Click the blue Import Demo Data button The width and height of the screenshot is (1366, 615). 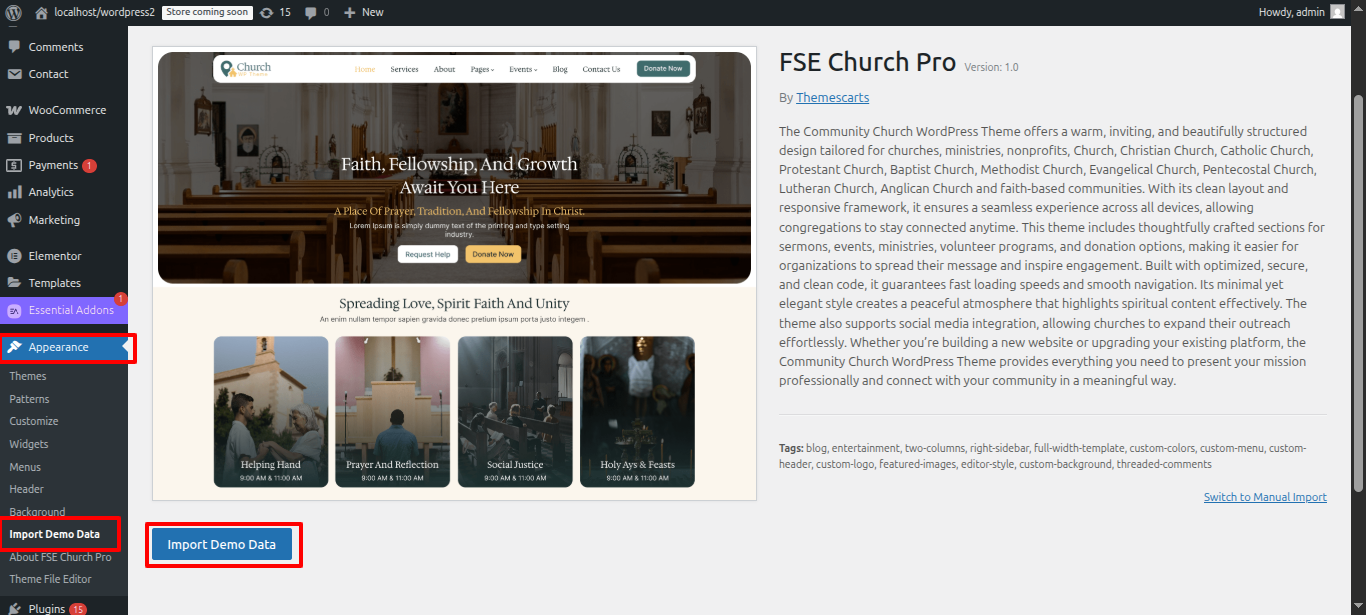[x=221, y=545]
